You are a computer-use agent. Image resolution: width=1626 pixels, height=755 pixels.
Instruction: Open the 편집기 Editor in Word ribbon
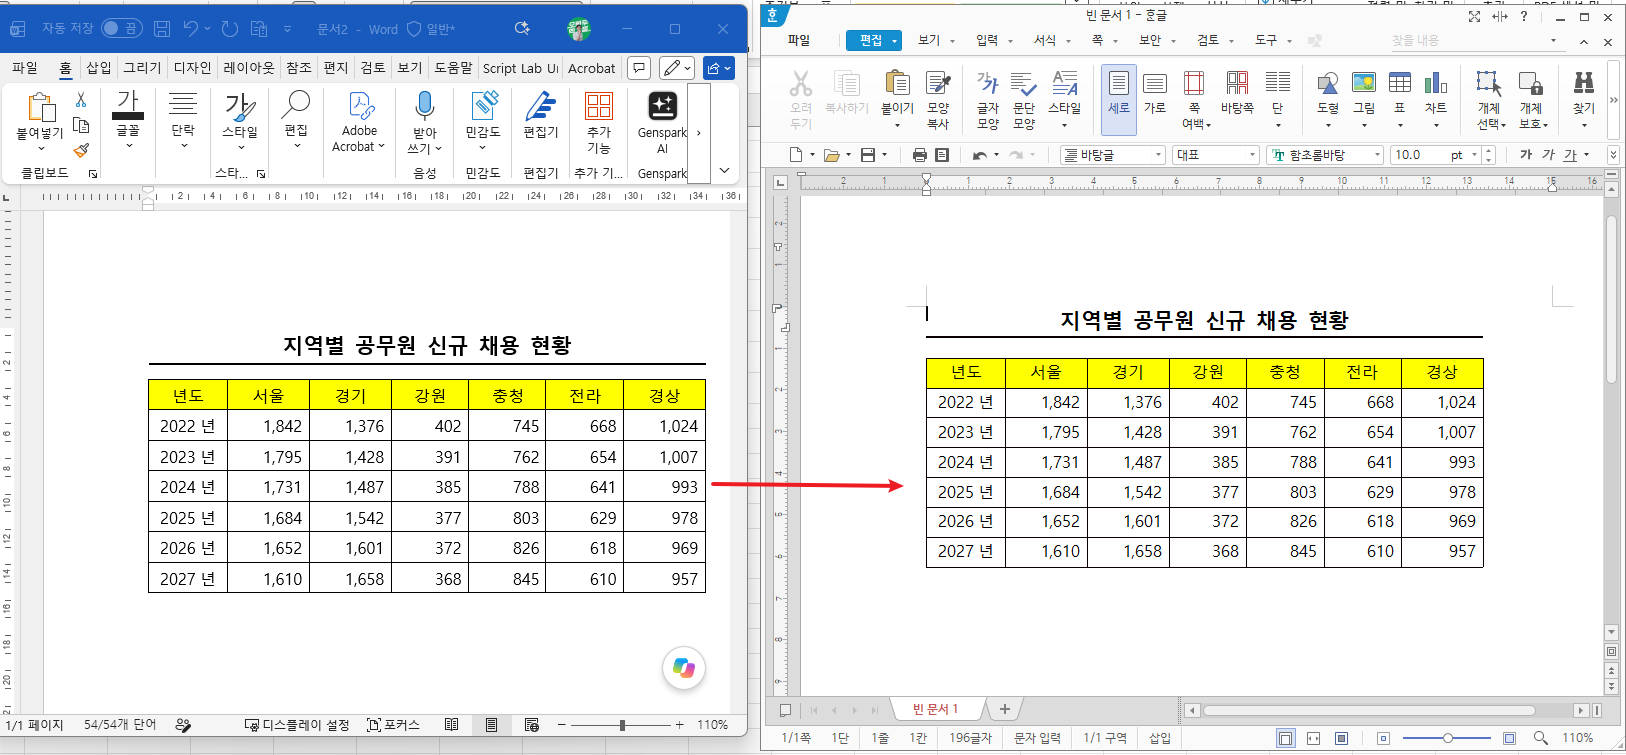(x=540, y=115)
